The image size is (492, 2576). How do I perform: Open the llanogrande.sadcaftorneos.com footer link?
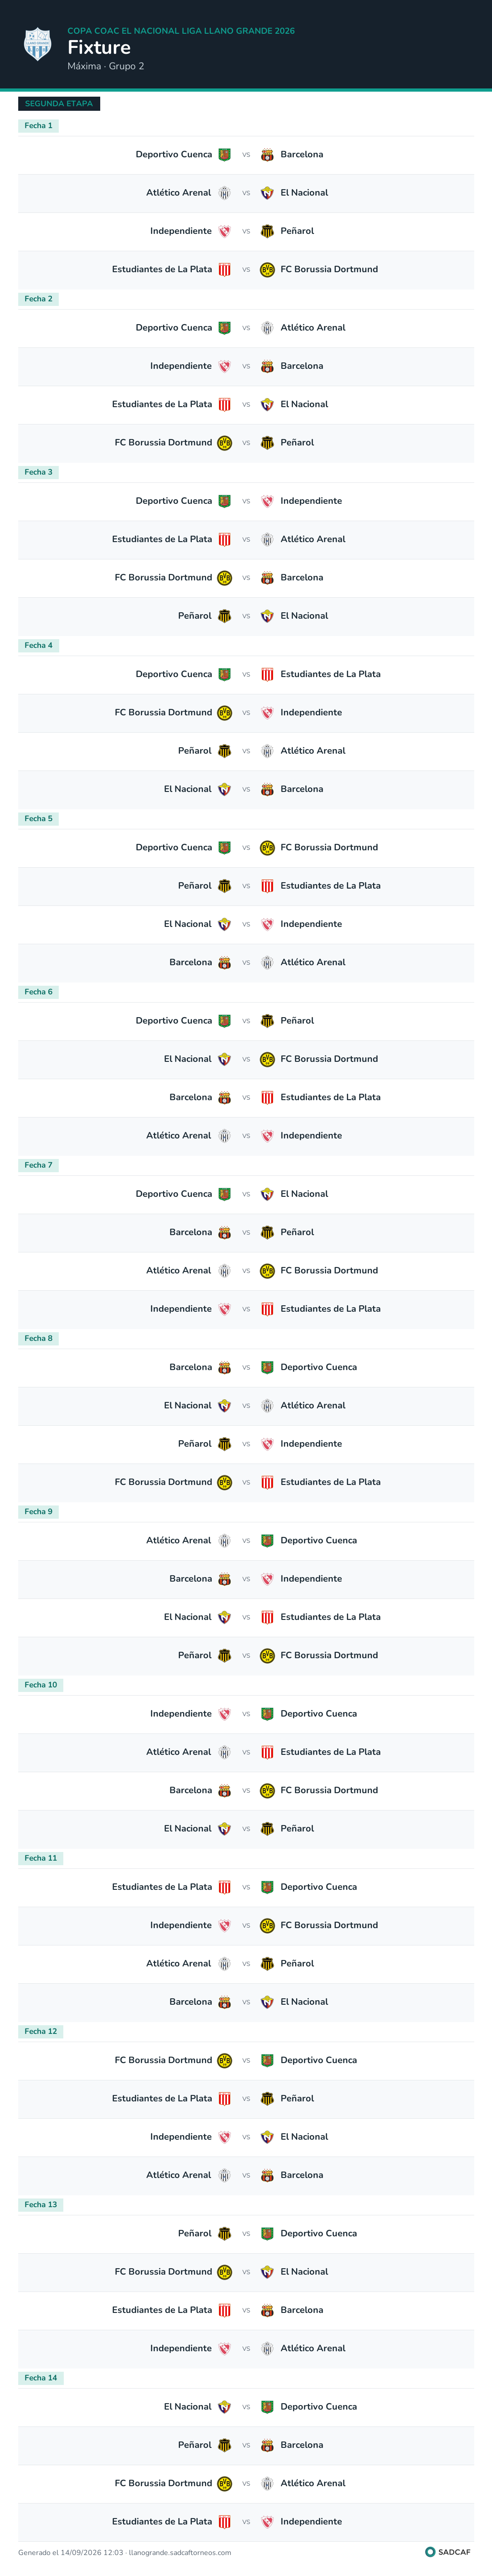tap(180, 2552)
